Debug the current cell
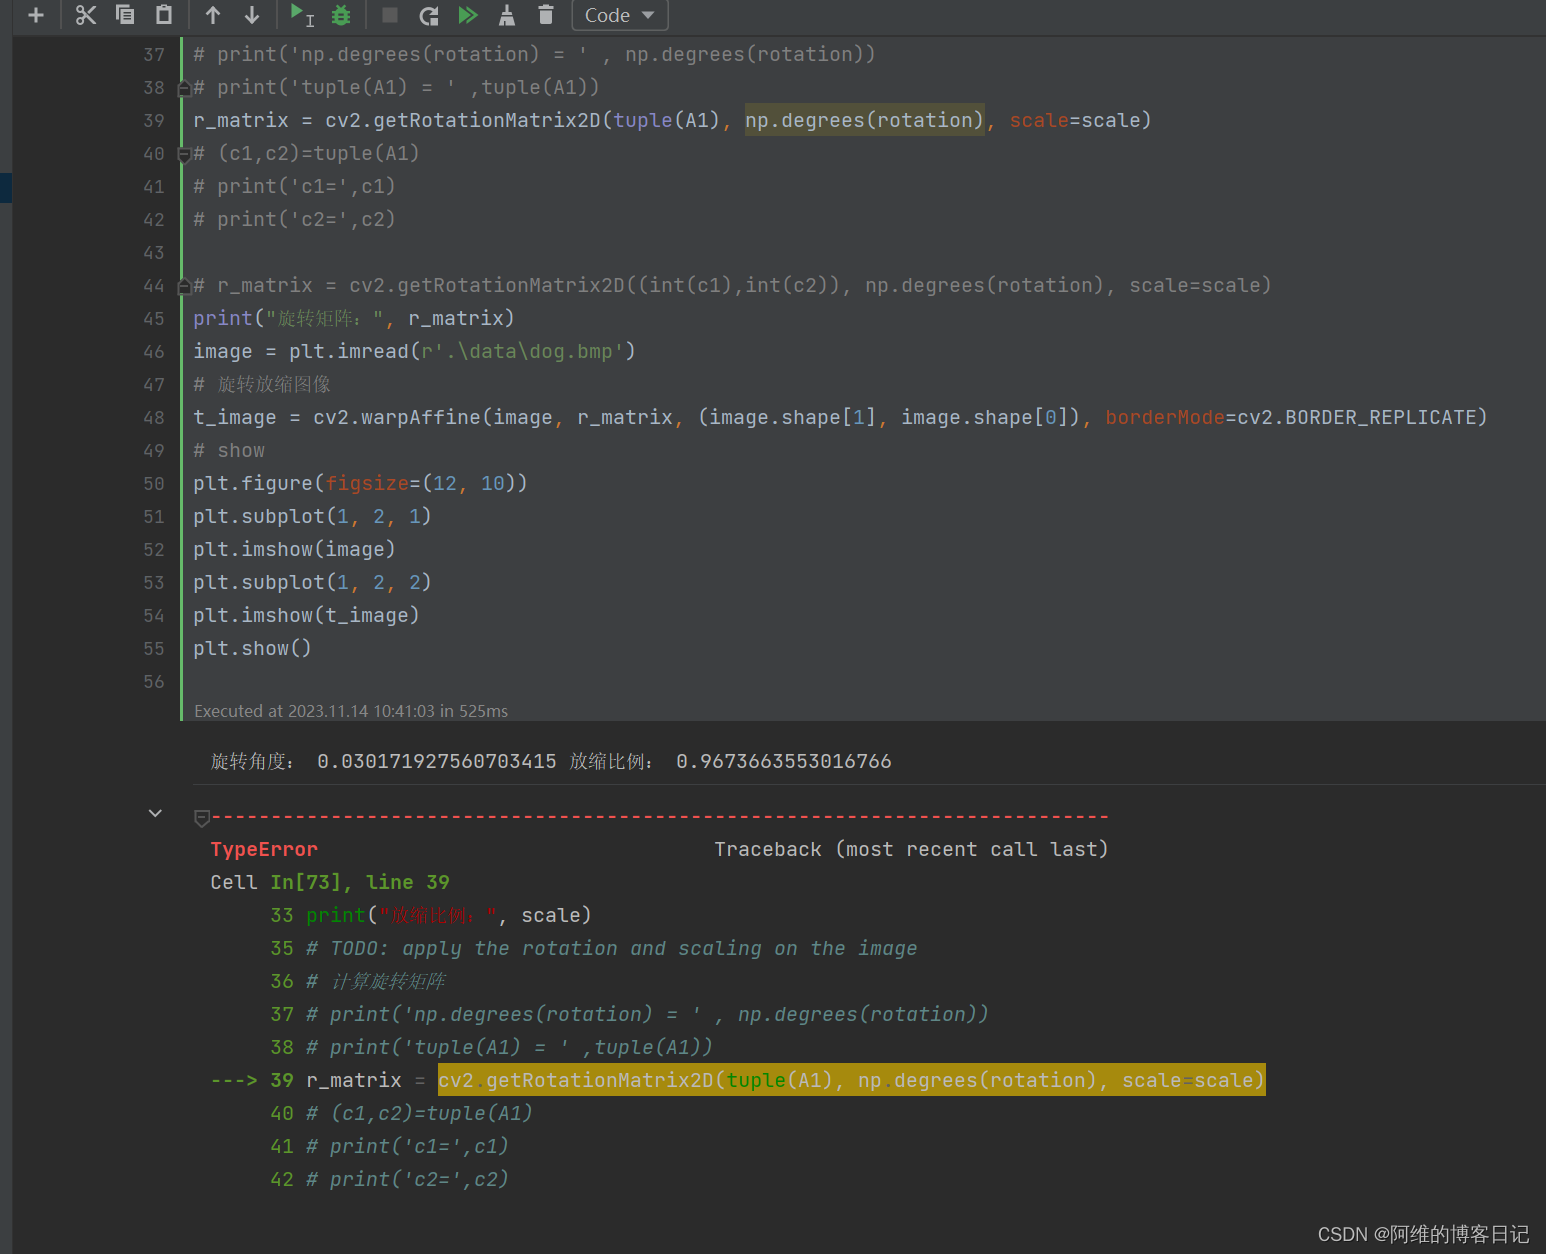 (x=340, y=15)
